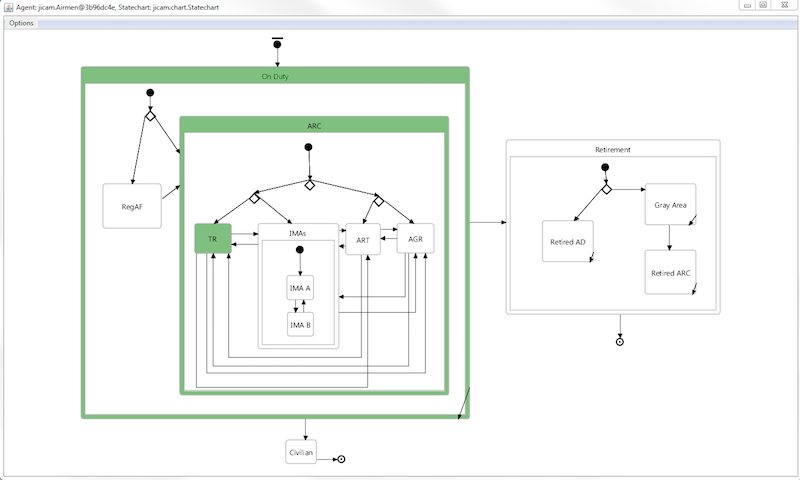The height and width of the screenshot is (480, 800).
Task: Click the Retirement state title
Action: pos(612,149)
